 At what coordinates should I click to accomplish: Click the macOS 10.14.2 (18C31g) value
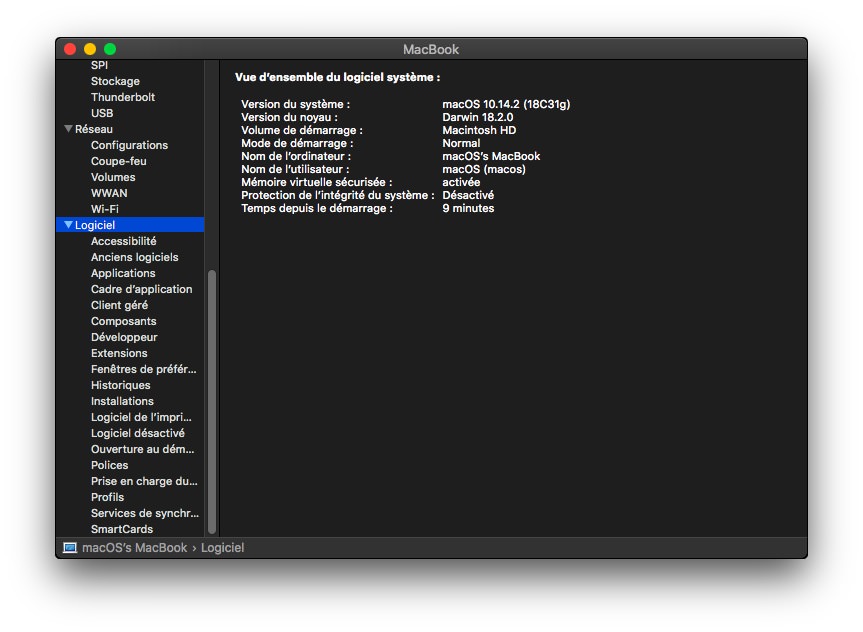pyautogui.click(x=506, y=103)
